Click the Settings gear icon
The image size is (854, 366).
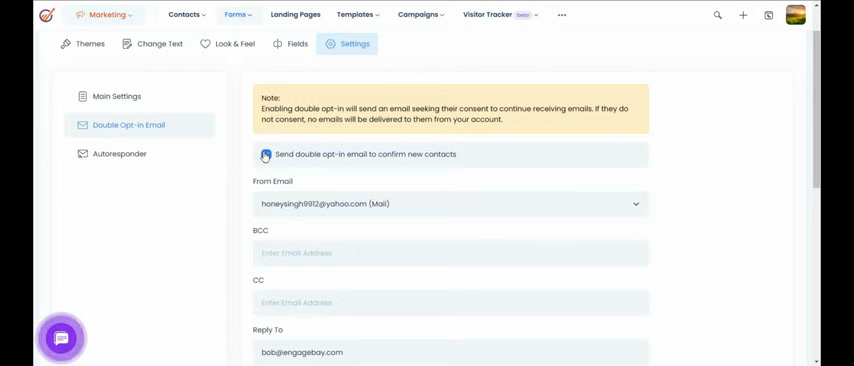pyautogui.click(x=330, y=44)
